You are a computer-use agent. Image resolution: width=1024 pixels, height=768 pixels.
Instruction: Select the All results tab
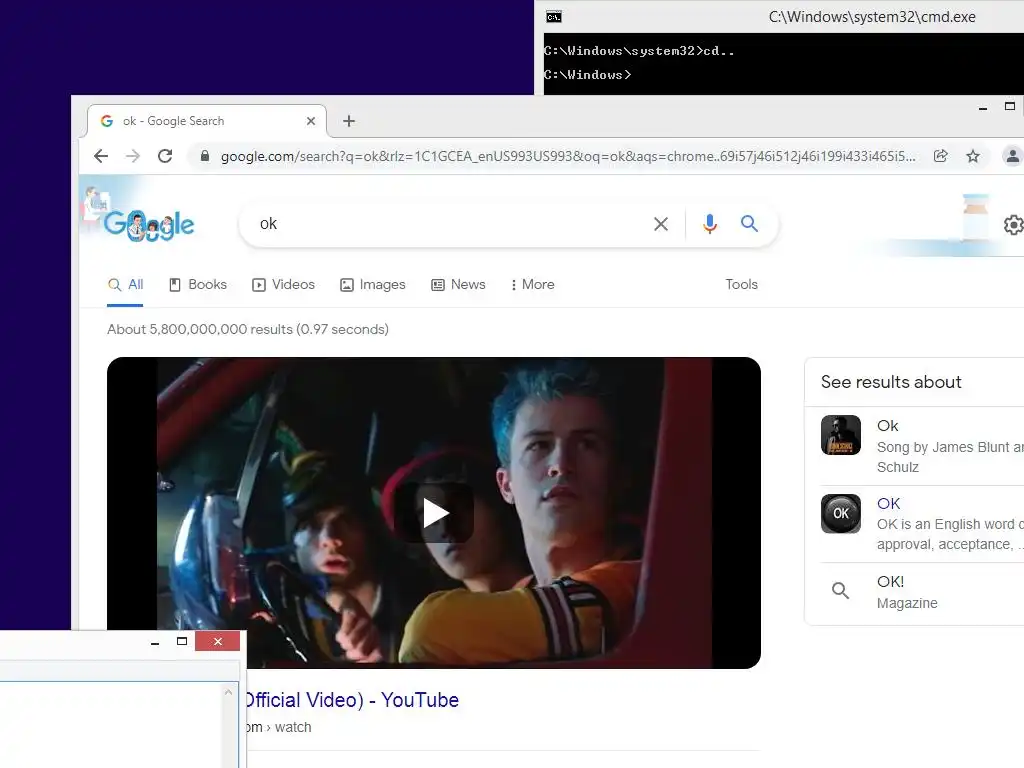[x=125, y=285]
